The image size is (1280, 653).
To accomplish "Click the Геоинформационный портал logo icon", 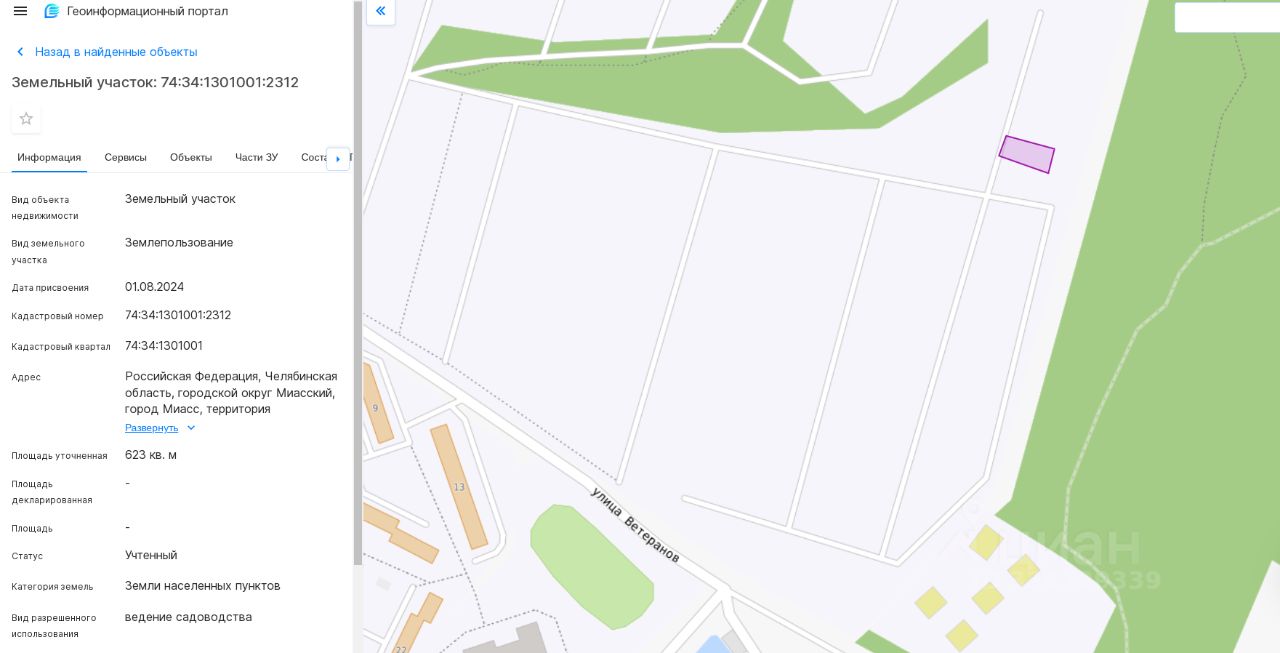I will click(52, 11).
